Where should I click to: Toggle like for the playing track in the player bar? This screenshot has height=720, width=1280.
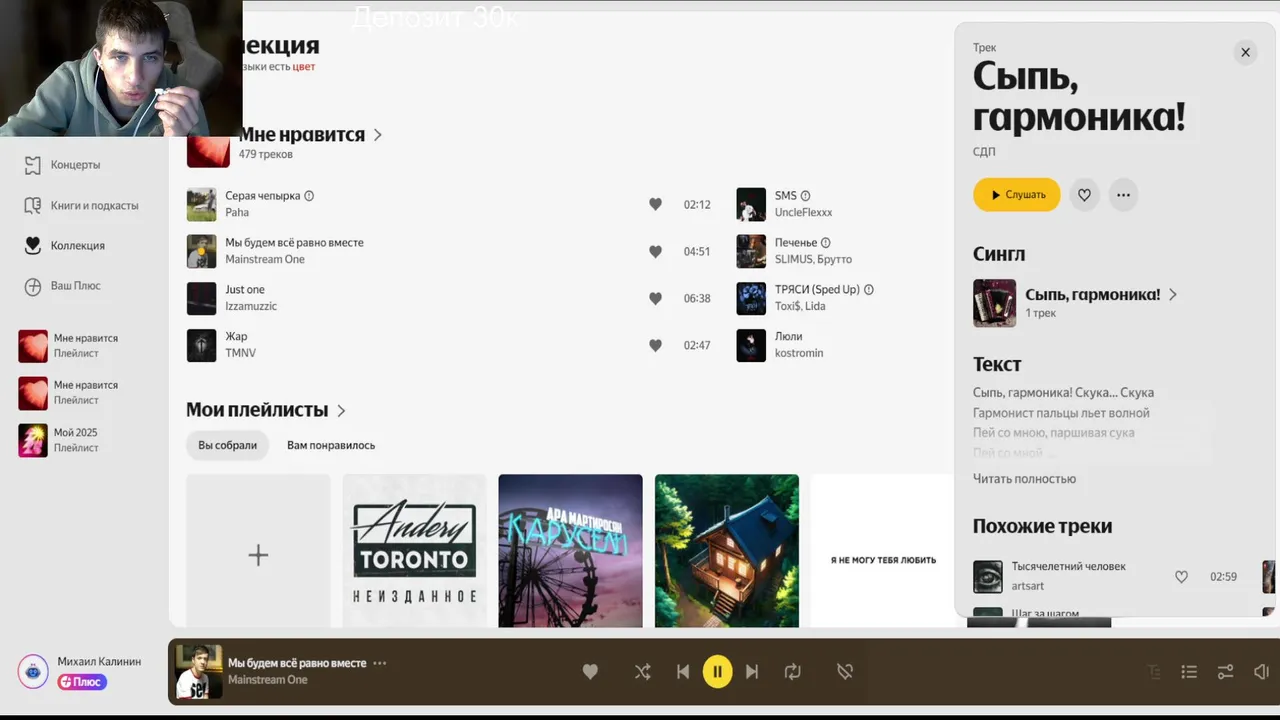(x=590, y=672)
